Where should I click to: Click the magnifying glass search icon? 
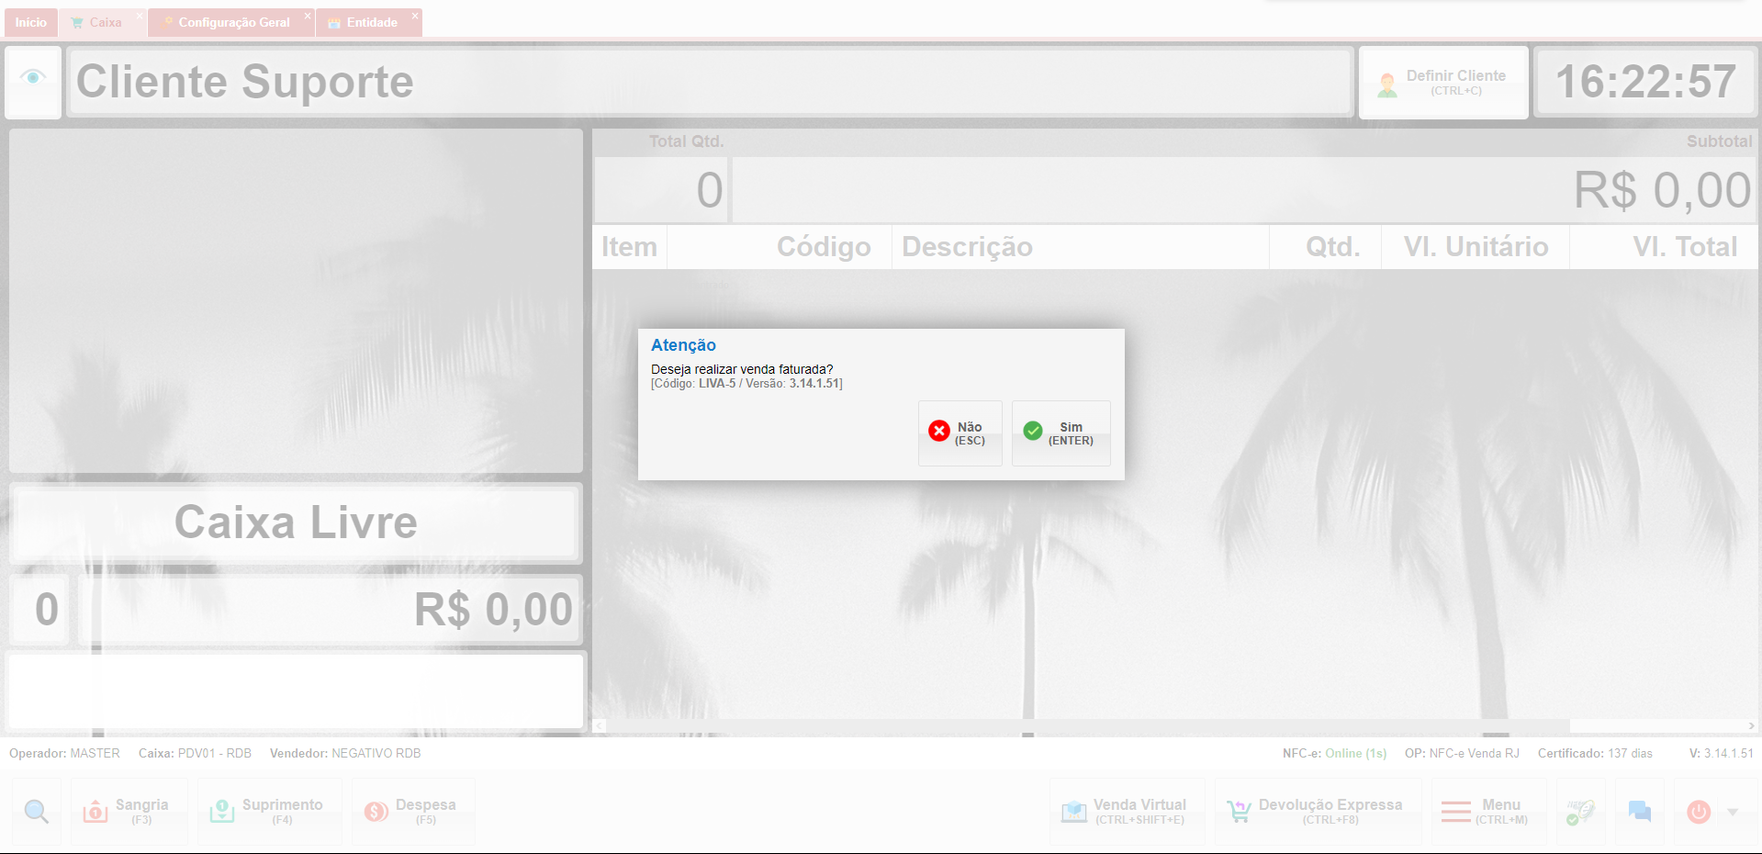[37, 811]
